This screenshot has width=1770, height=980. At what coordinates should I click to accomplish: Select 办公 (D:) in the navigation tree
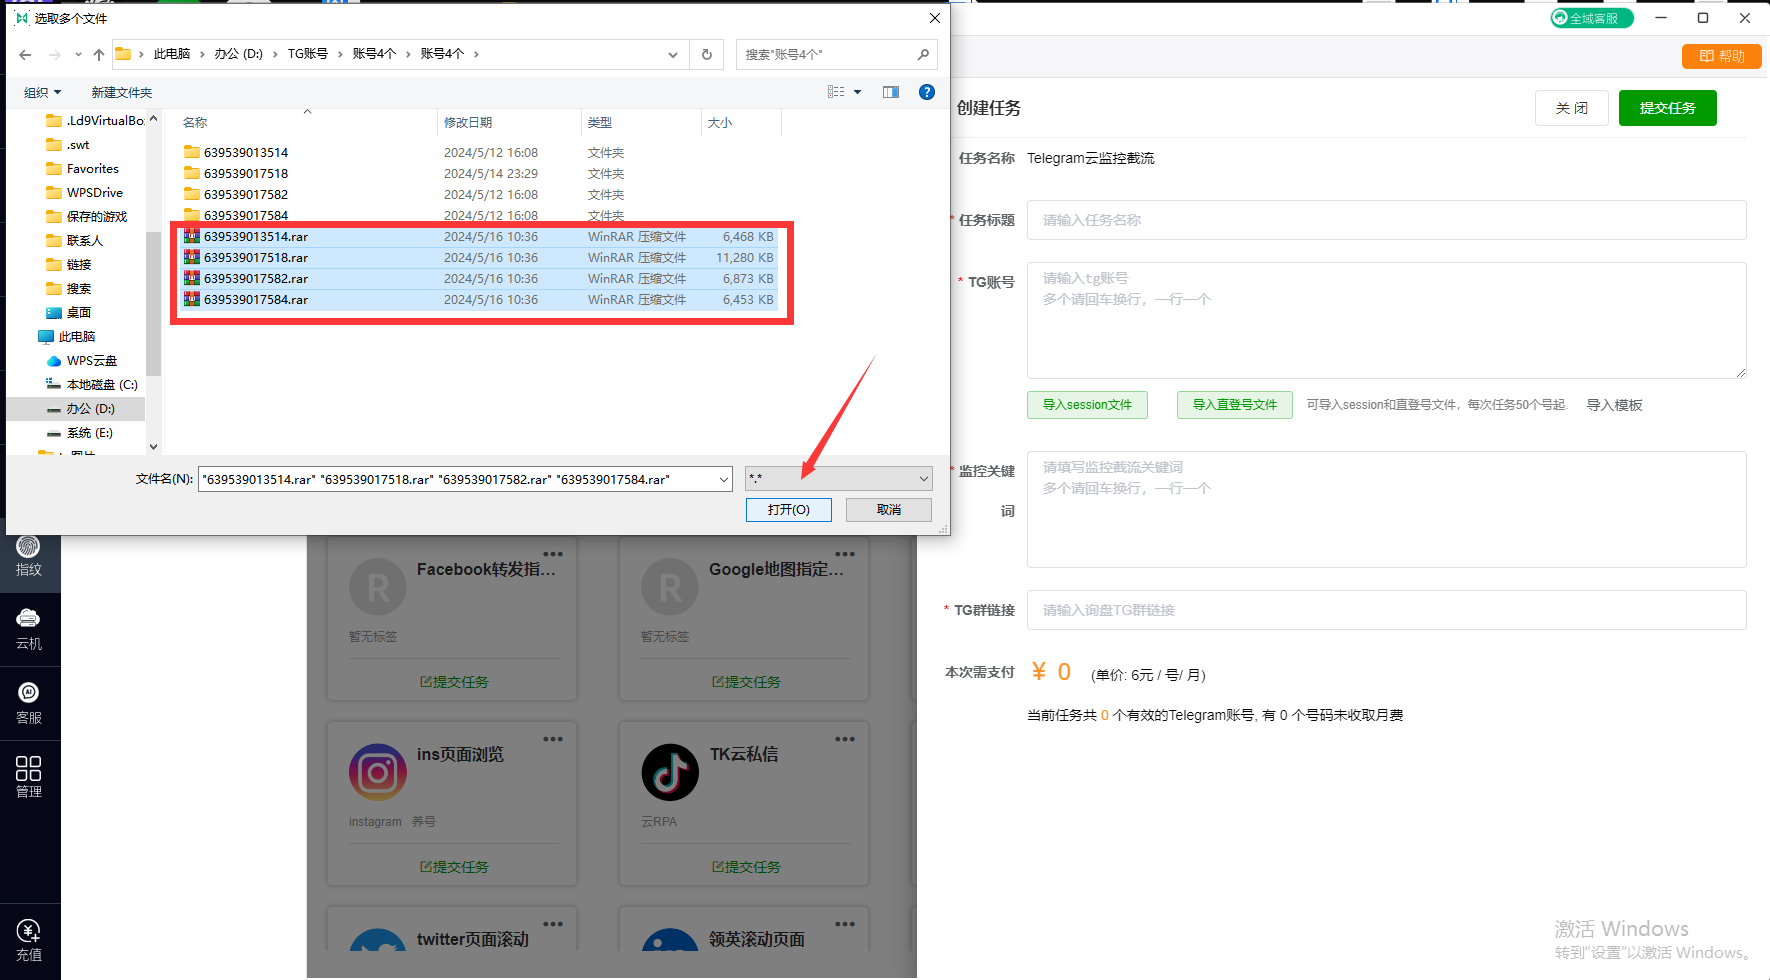(90, 409)
